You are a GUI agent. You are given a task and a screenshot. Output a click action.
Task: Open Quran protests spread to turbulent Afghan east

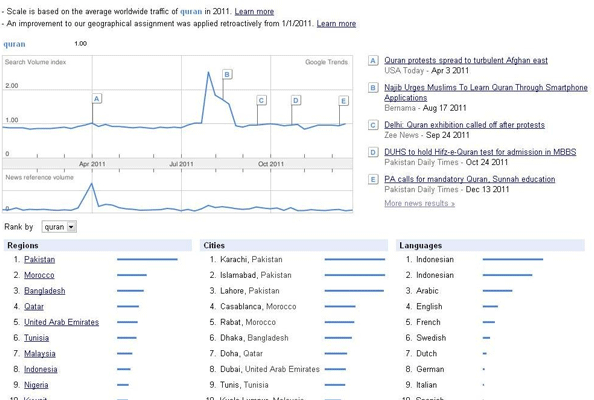click(466, 60)
